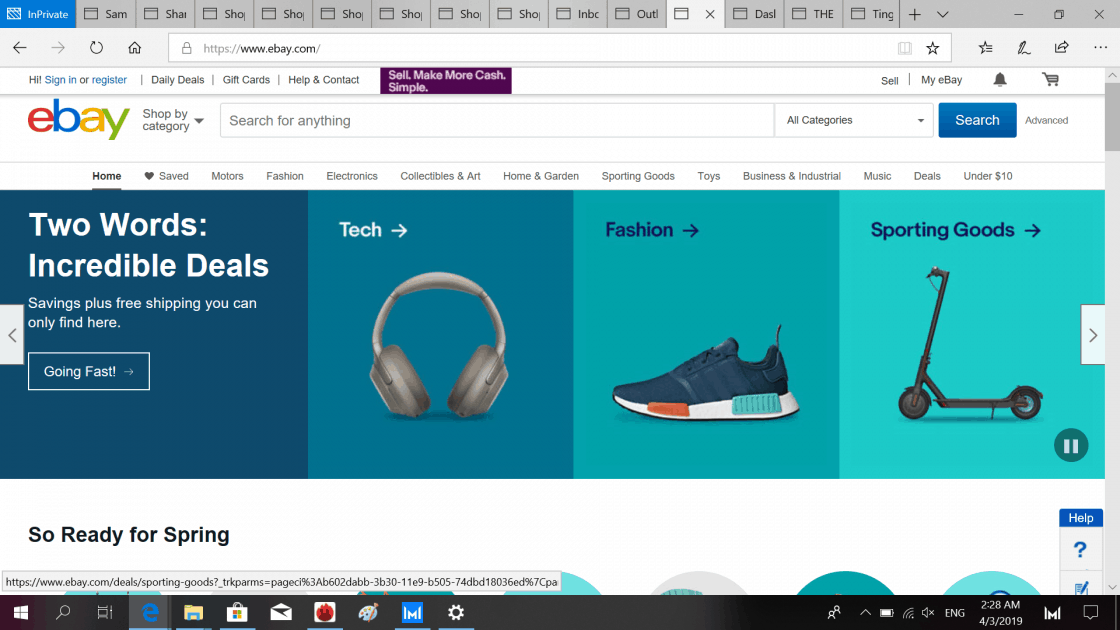Open Sporting Goods navigation item
The width and height of the screenshot is (1120, 630).
[638, 176]
